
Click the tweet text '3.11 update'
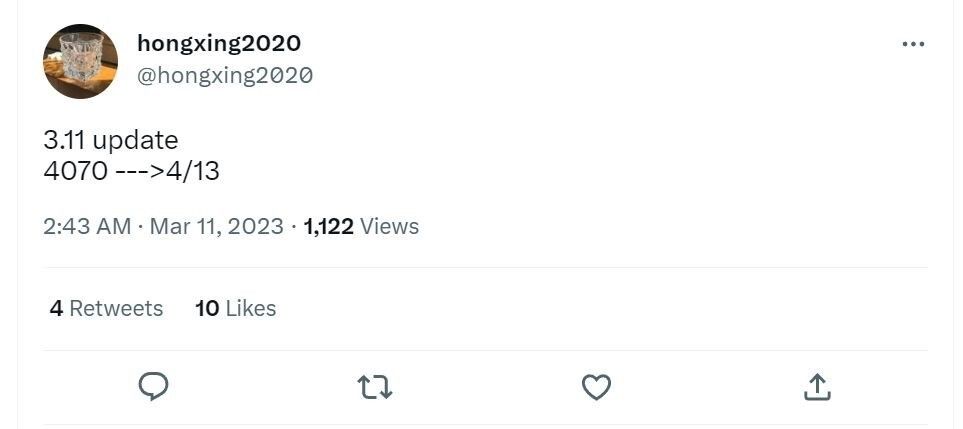(111, 141)
